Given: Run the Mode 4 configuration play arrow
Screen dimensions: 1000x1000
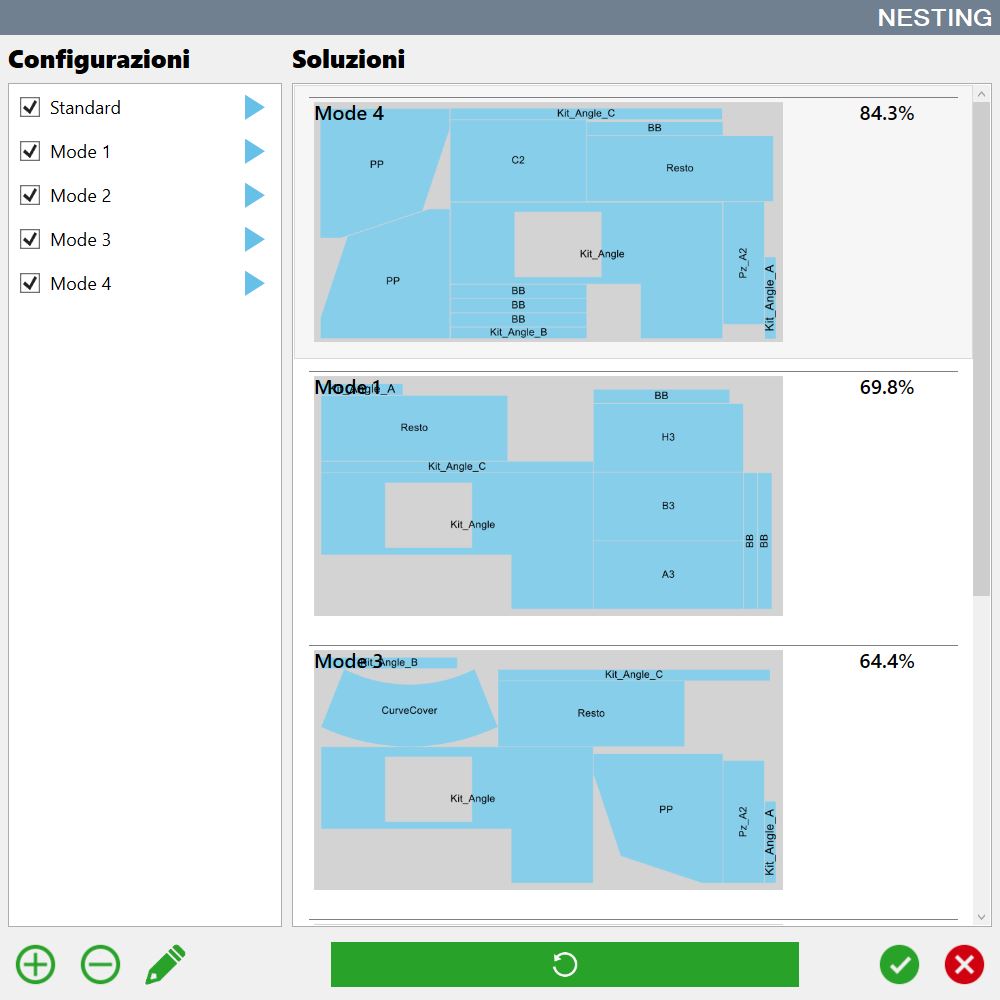Looking at the screenshot, I should 254,283.
